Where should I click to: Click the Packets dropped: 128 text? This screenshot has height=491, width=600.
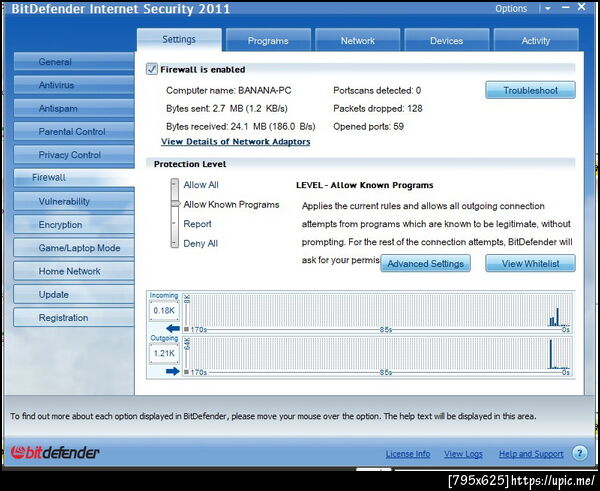(x=378, y=109)
